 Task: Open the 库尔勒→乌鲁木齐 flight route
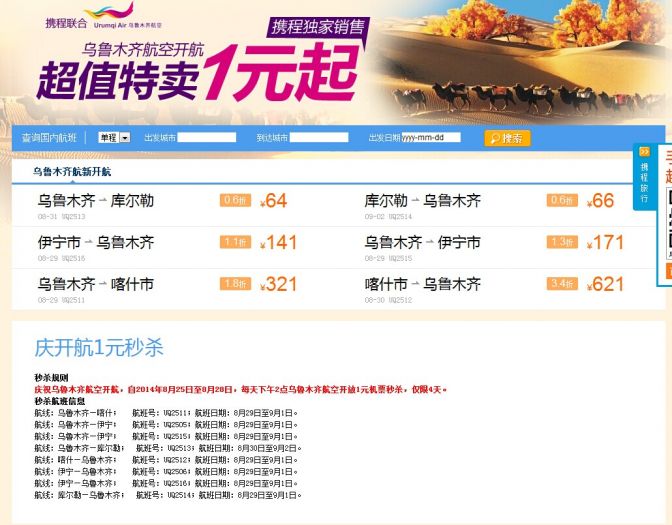click(423, 201)
